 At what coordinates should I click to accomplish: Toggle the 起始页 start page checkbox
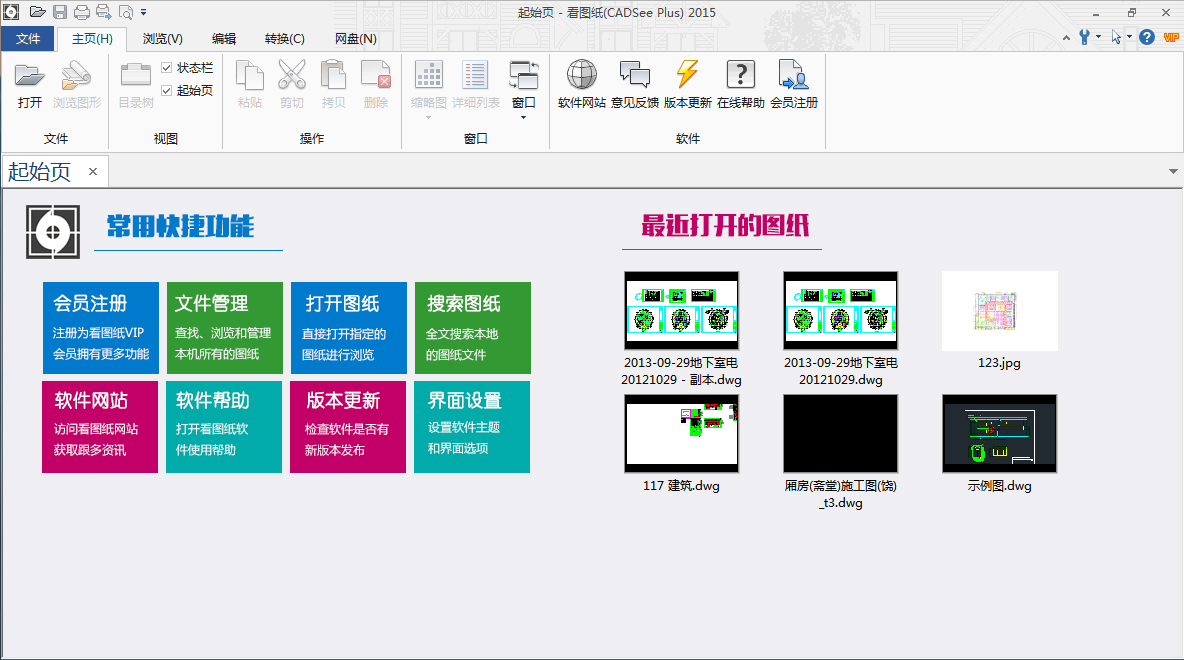tap(167, 90)
